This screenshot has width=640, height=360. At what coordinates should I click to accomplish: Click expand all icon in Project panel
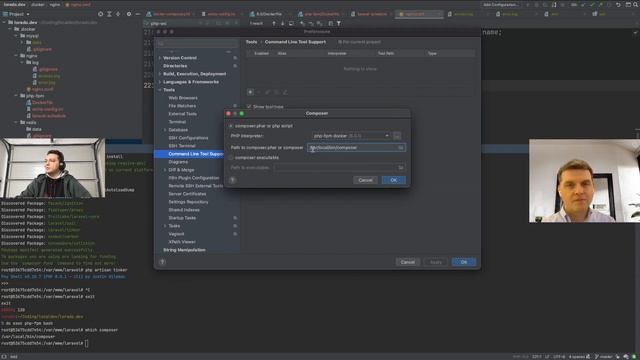[x=109, y=14]
